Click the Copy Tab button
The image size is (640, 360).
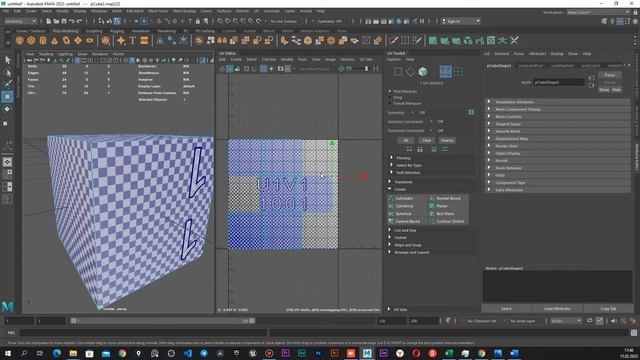(608, 309)
